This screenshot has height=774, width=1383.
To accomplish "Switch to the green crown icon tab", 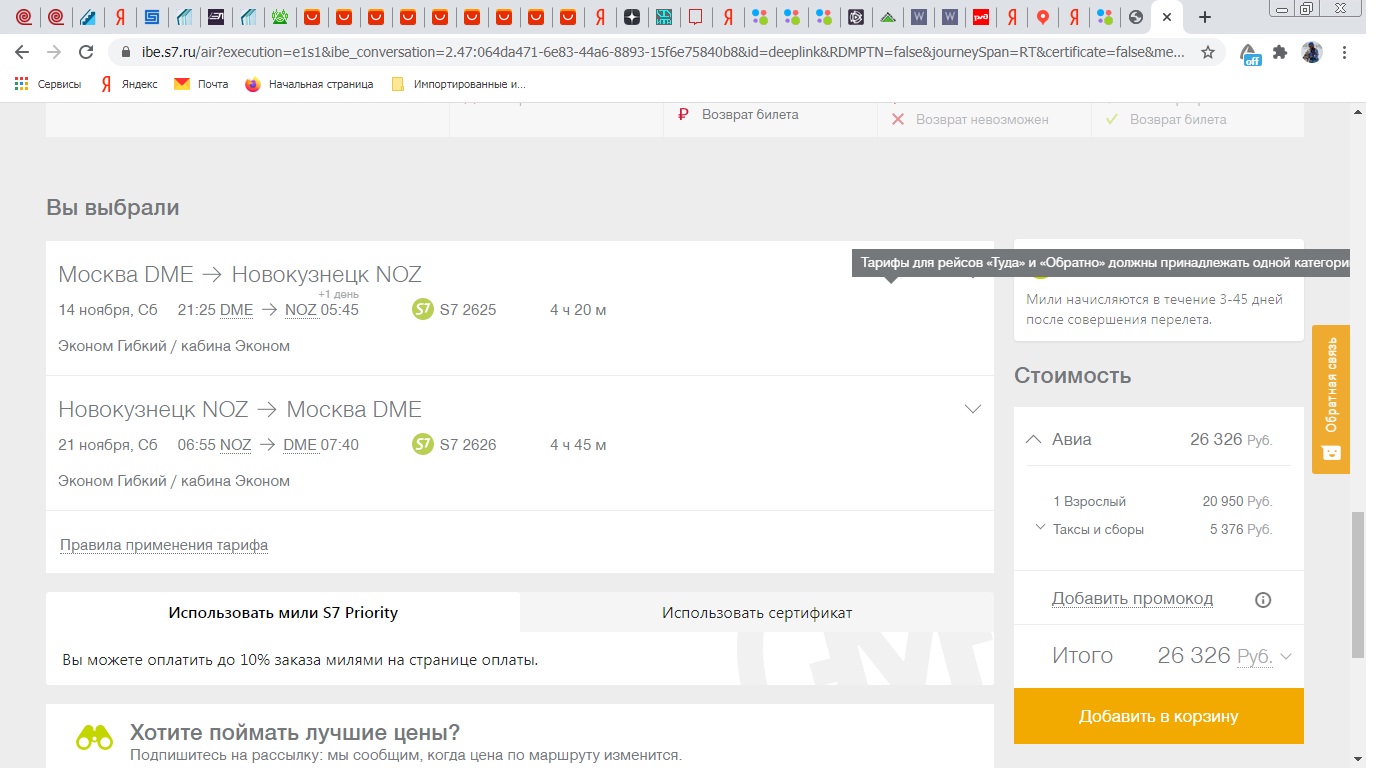I will click(x=281, y=17).
